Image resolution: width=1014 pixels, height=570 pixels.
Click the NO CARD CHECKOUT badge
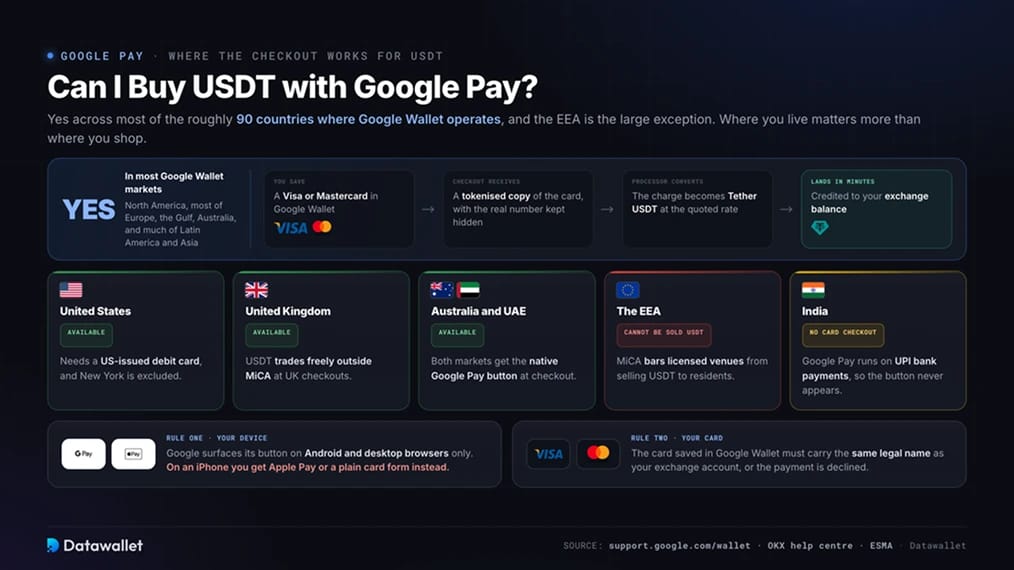(x=843, y=334)
